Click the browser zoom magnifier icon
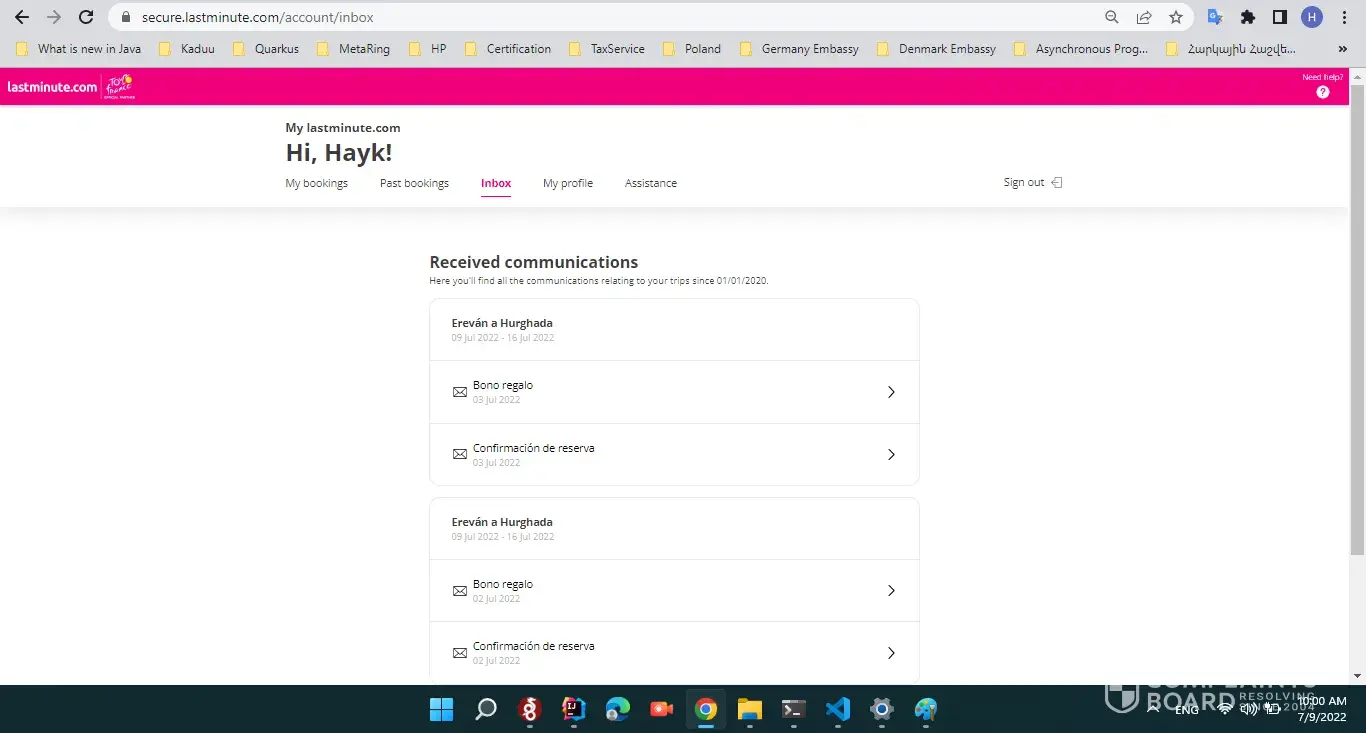This screenshot has height=733, width=1366. click(1112, 17)
